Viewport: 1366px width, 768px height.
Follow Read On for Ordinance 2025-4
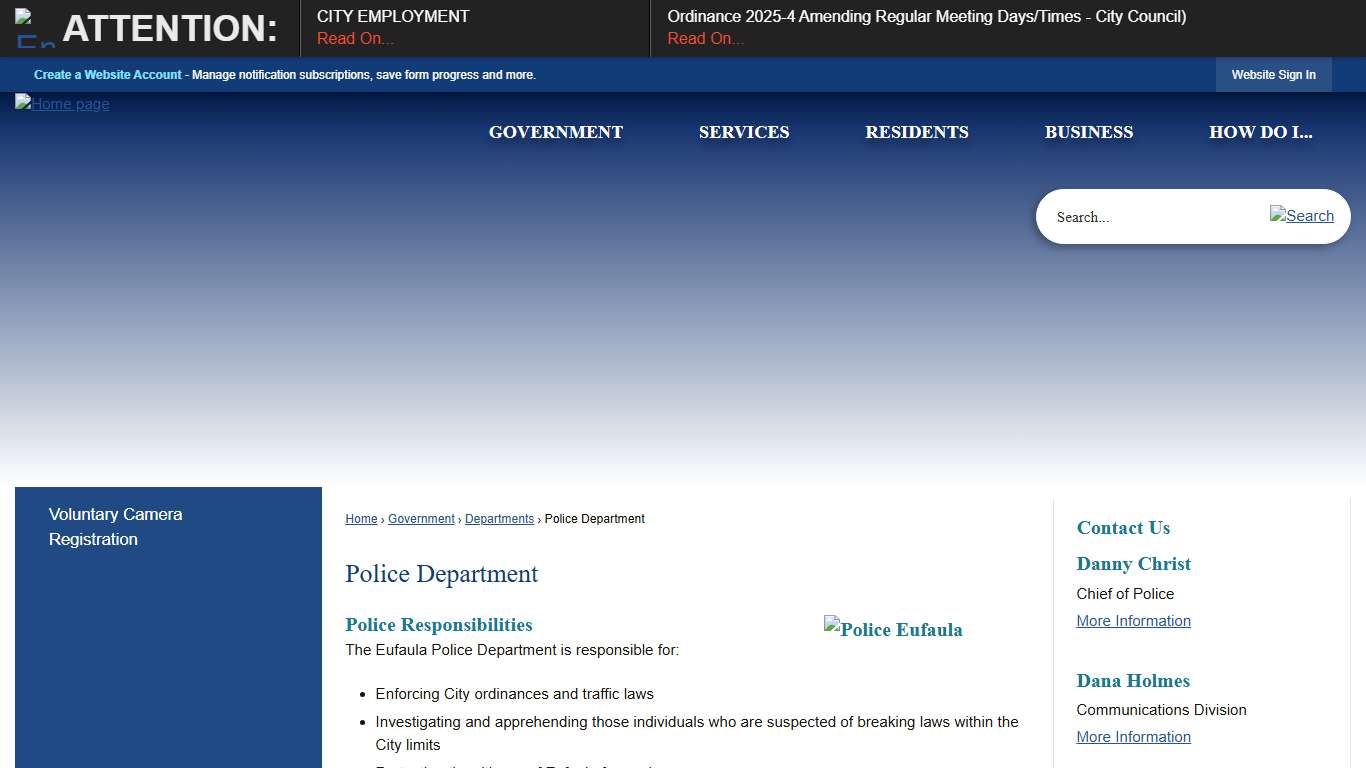(x=705, y=38)
